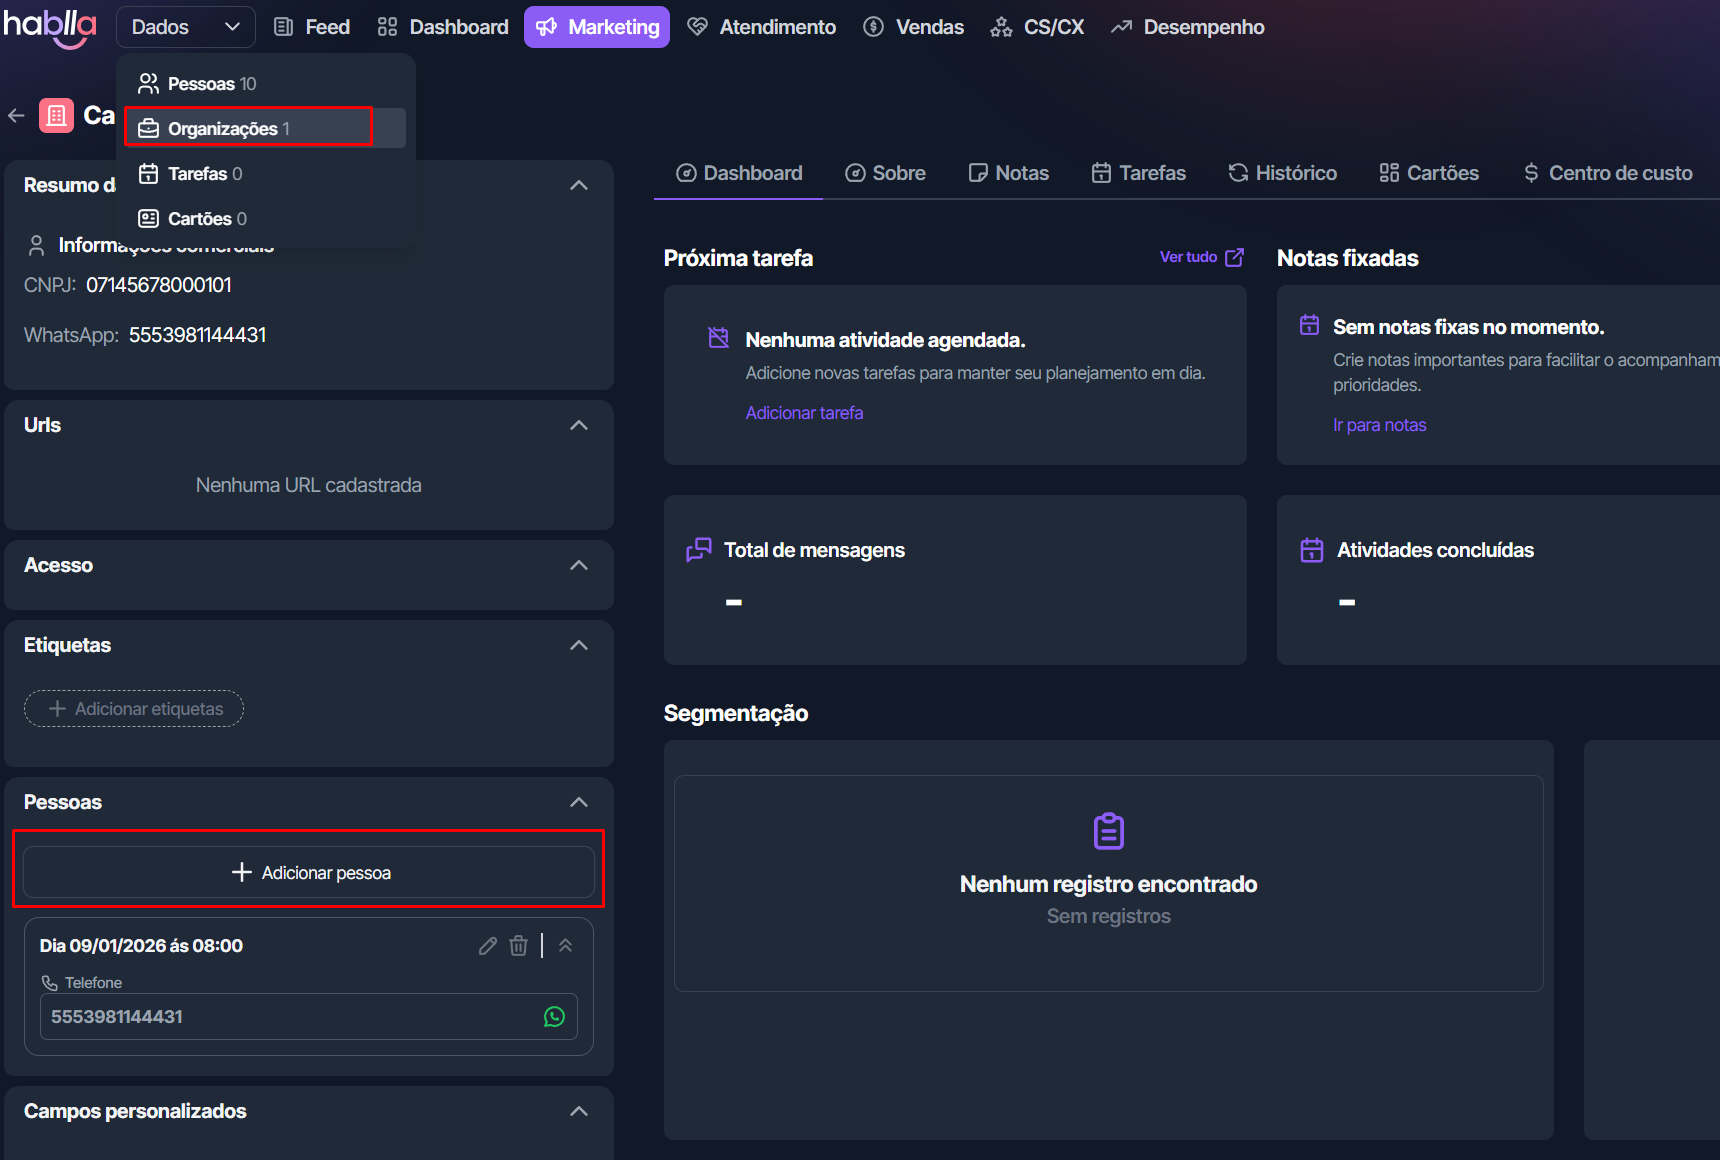Click the pencil edit icon on person card
1720x1160 pixels.
[488, 946]
